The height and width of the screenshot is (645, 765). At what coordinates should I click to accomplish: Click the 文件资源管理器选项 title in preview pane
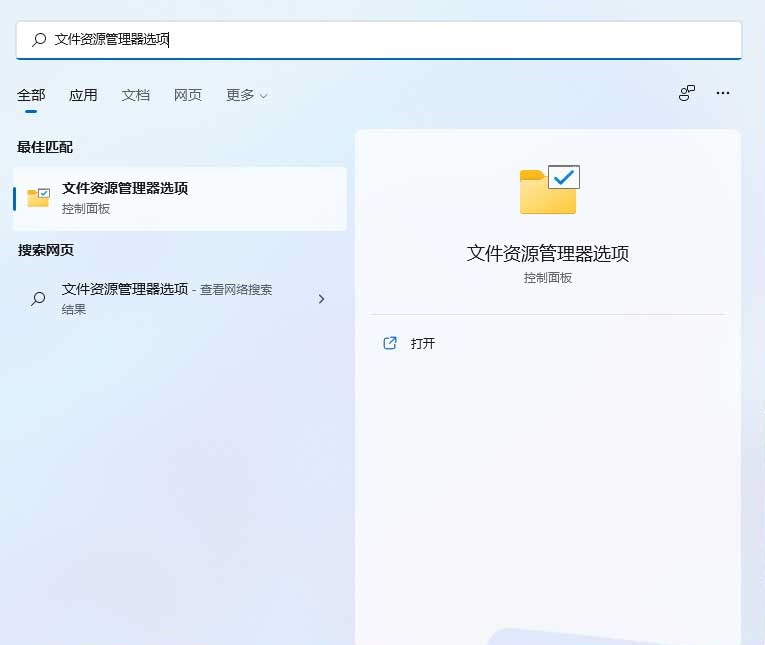pyautogui.click(x=548, y=253)
